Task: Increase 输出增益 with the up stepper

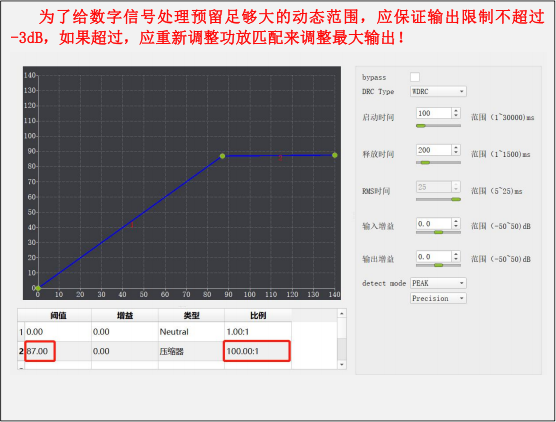Action: [456, 254]
